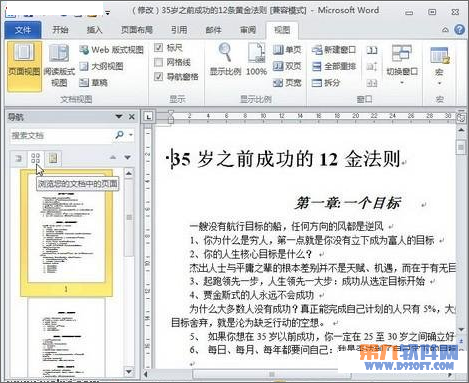Click the document vertical scrollbar thumb
The image size is (469, 383).
click(461, 147)
